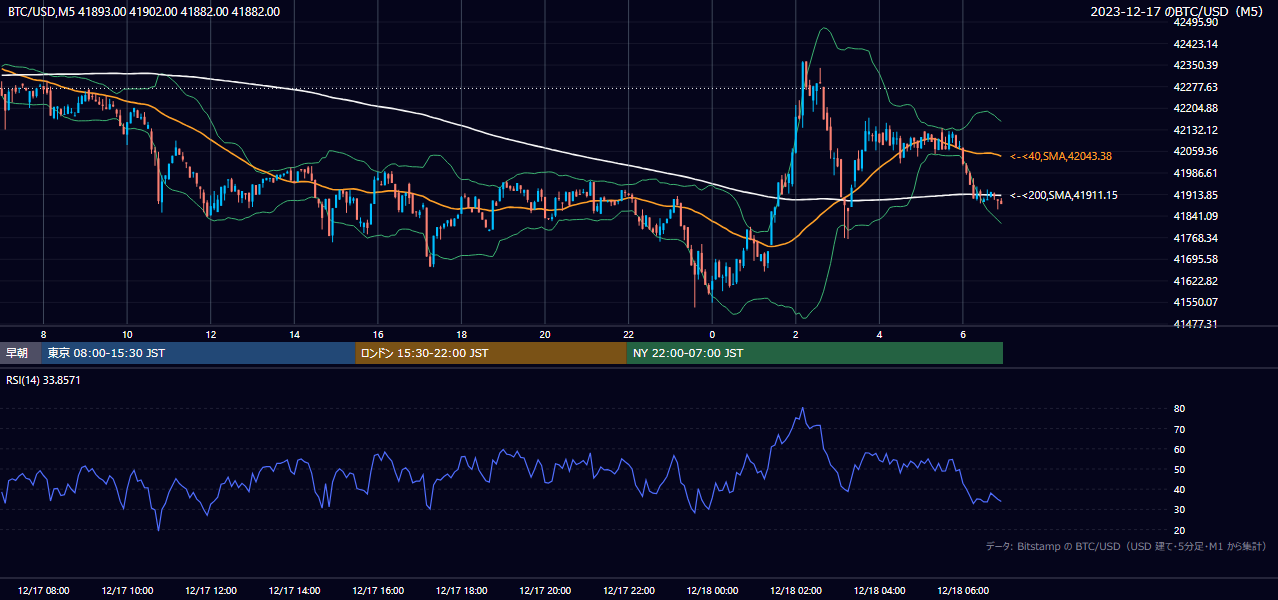Click price axis label 42277.63
Screen dimensions: 1278x600
(1195, 87)
